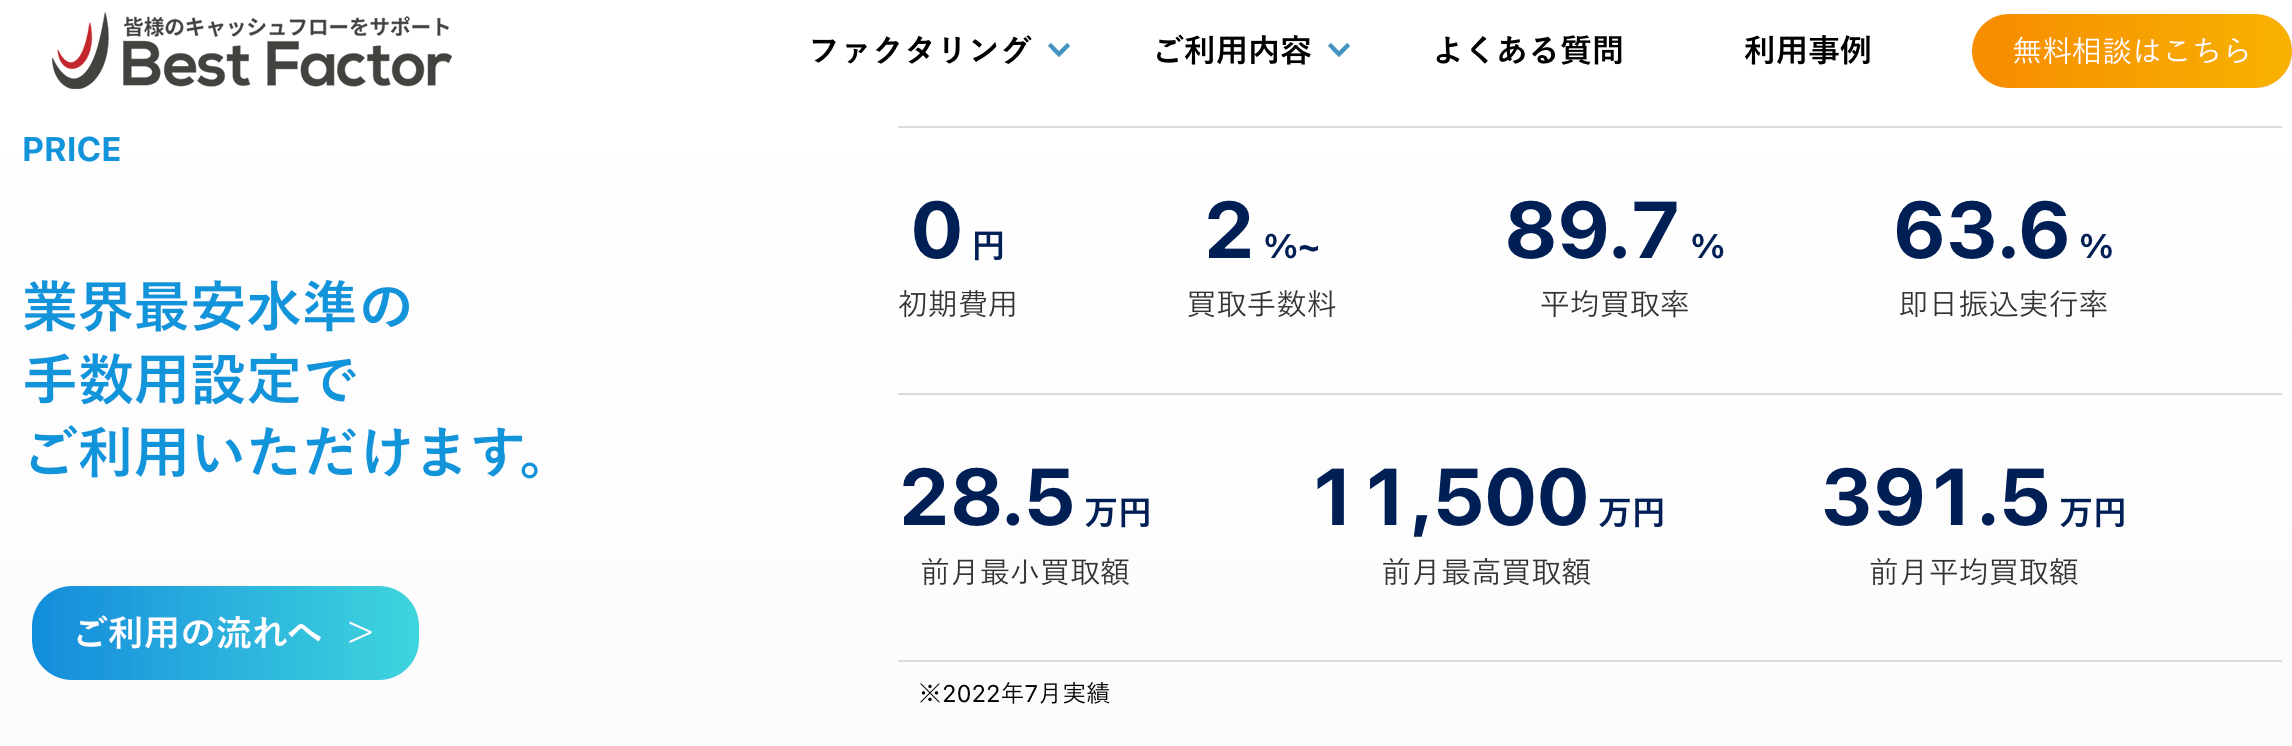Open the 利用事例 nav link

(x=1807, y=50)
